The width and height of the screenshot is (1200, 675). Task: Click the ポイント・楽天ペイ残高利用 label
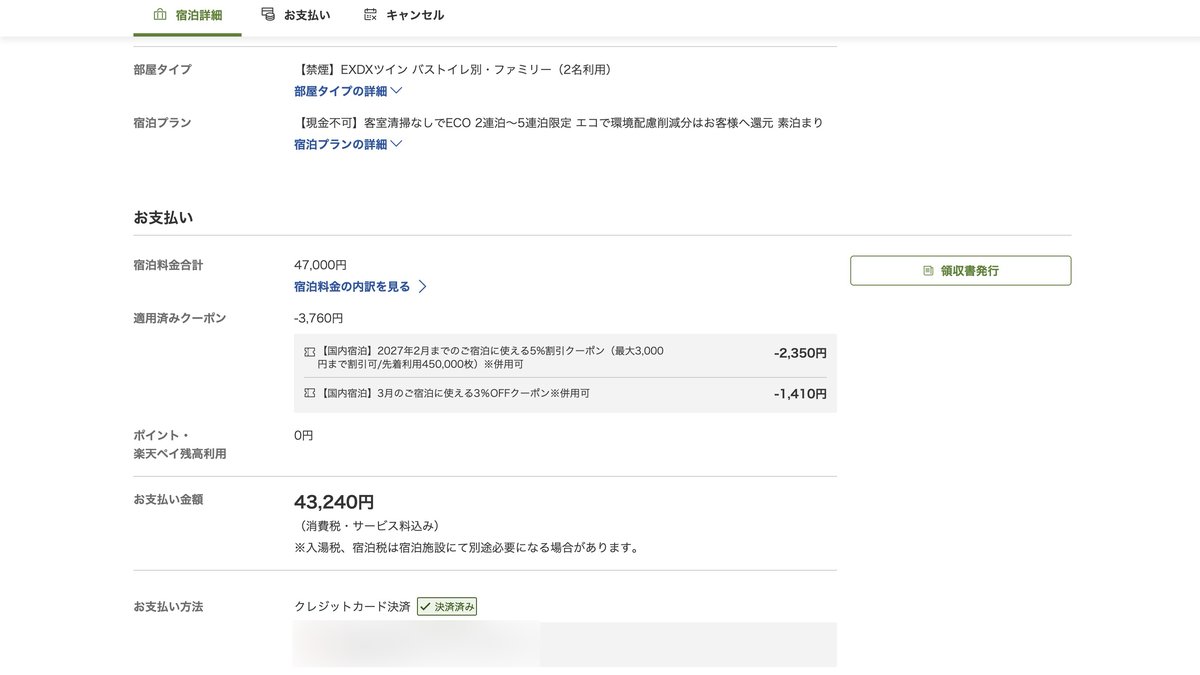[179, 445]
